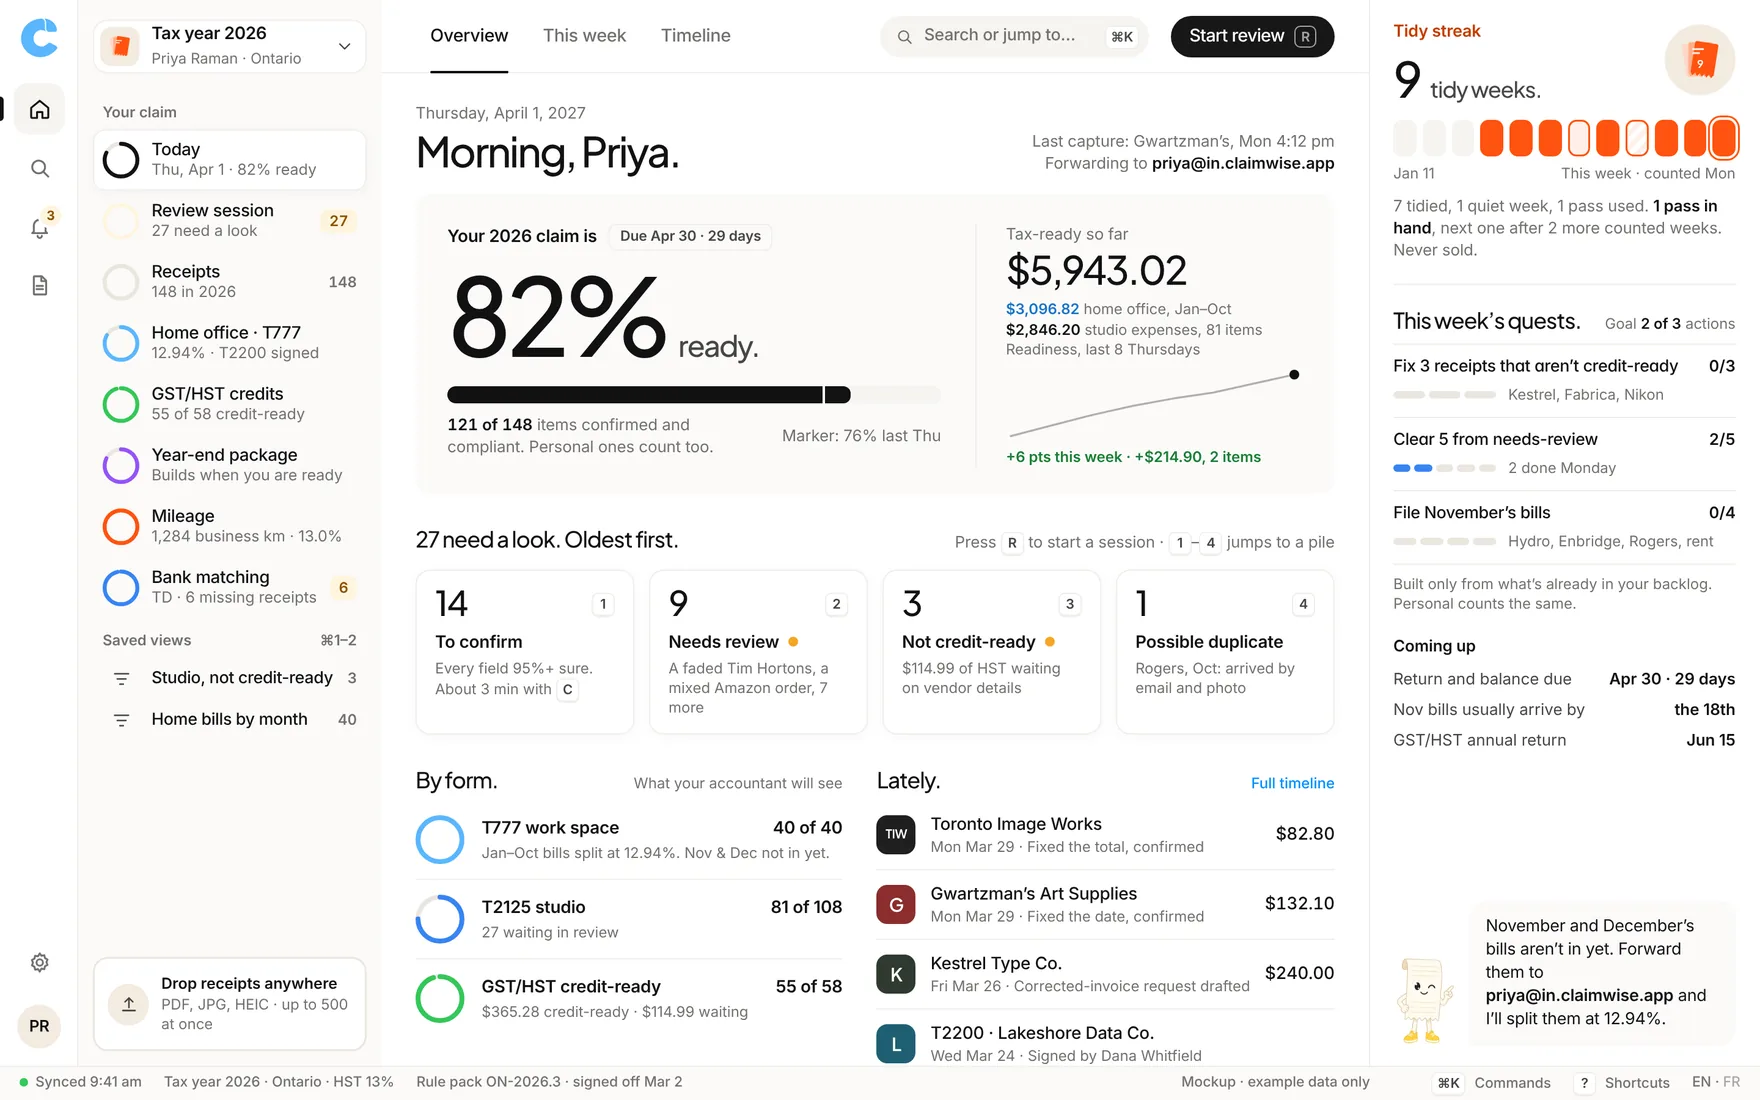The image size is (1760, 1100).
Task: Click the EN · FR language switch
Action: pos(1716,1082)
